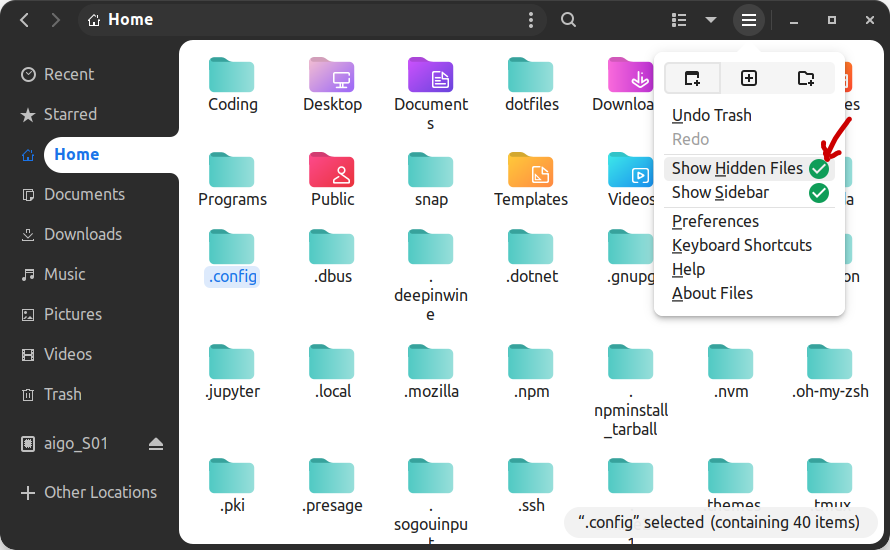The width and height of the screenshot is (890, 550).
Task: Toggle Show Hidden Files checkmark
Action: [x=818, y=169]
